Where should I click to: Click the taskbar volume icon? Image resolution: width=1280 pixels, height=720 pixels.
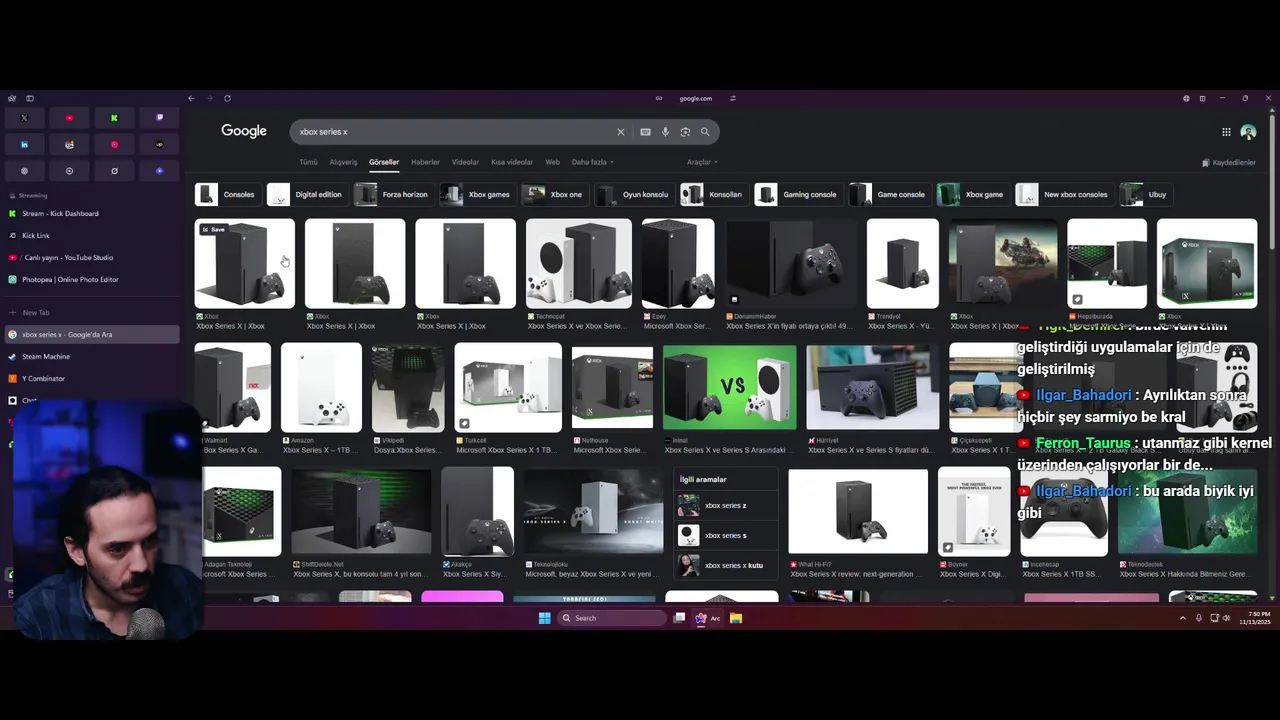point(1227,618)
